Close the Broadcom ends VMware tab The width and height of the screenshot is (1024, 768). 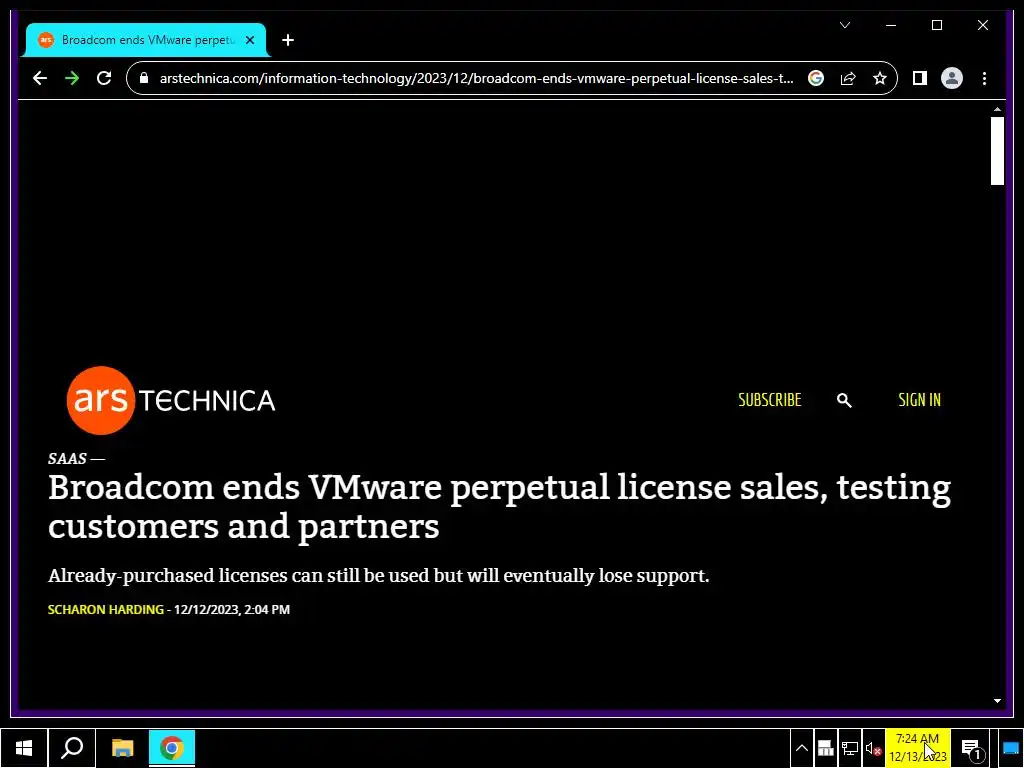click(x=249, y=40)
